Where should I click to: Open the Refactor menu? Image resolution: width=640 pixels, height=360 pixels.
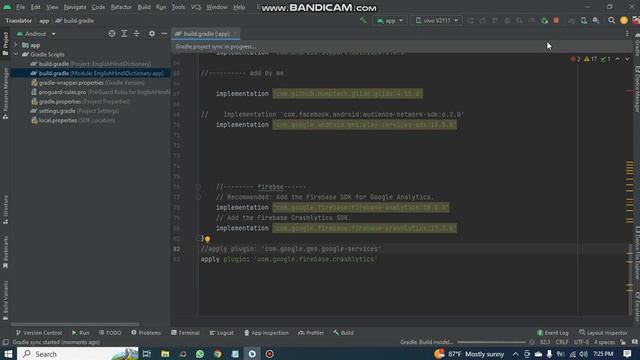pos(121,7)
